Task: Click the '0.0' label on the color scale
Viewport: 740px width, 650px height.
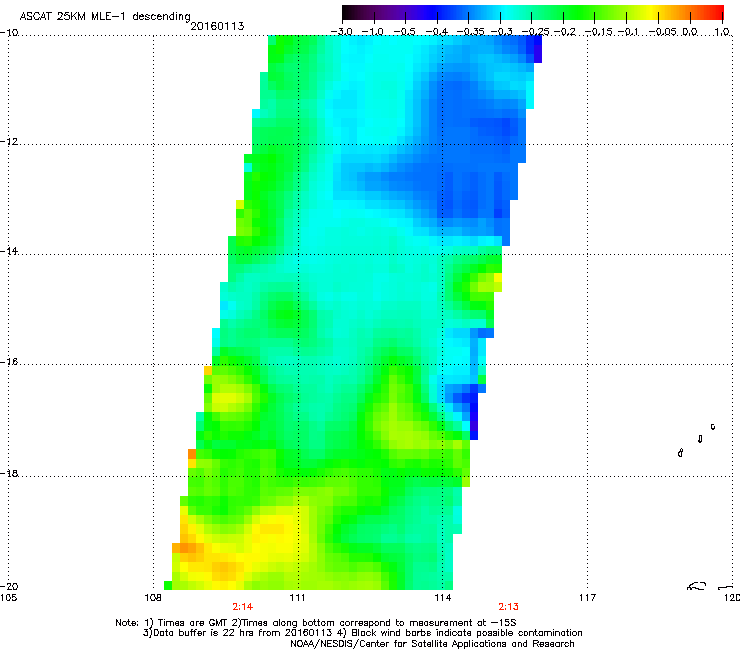Action: (690, 32)
